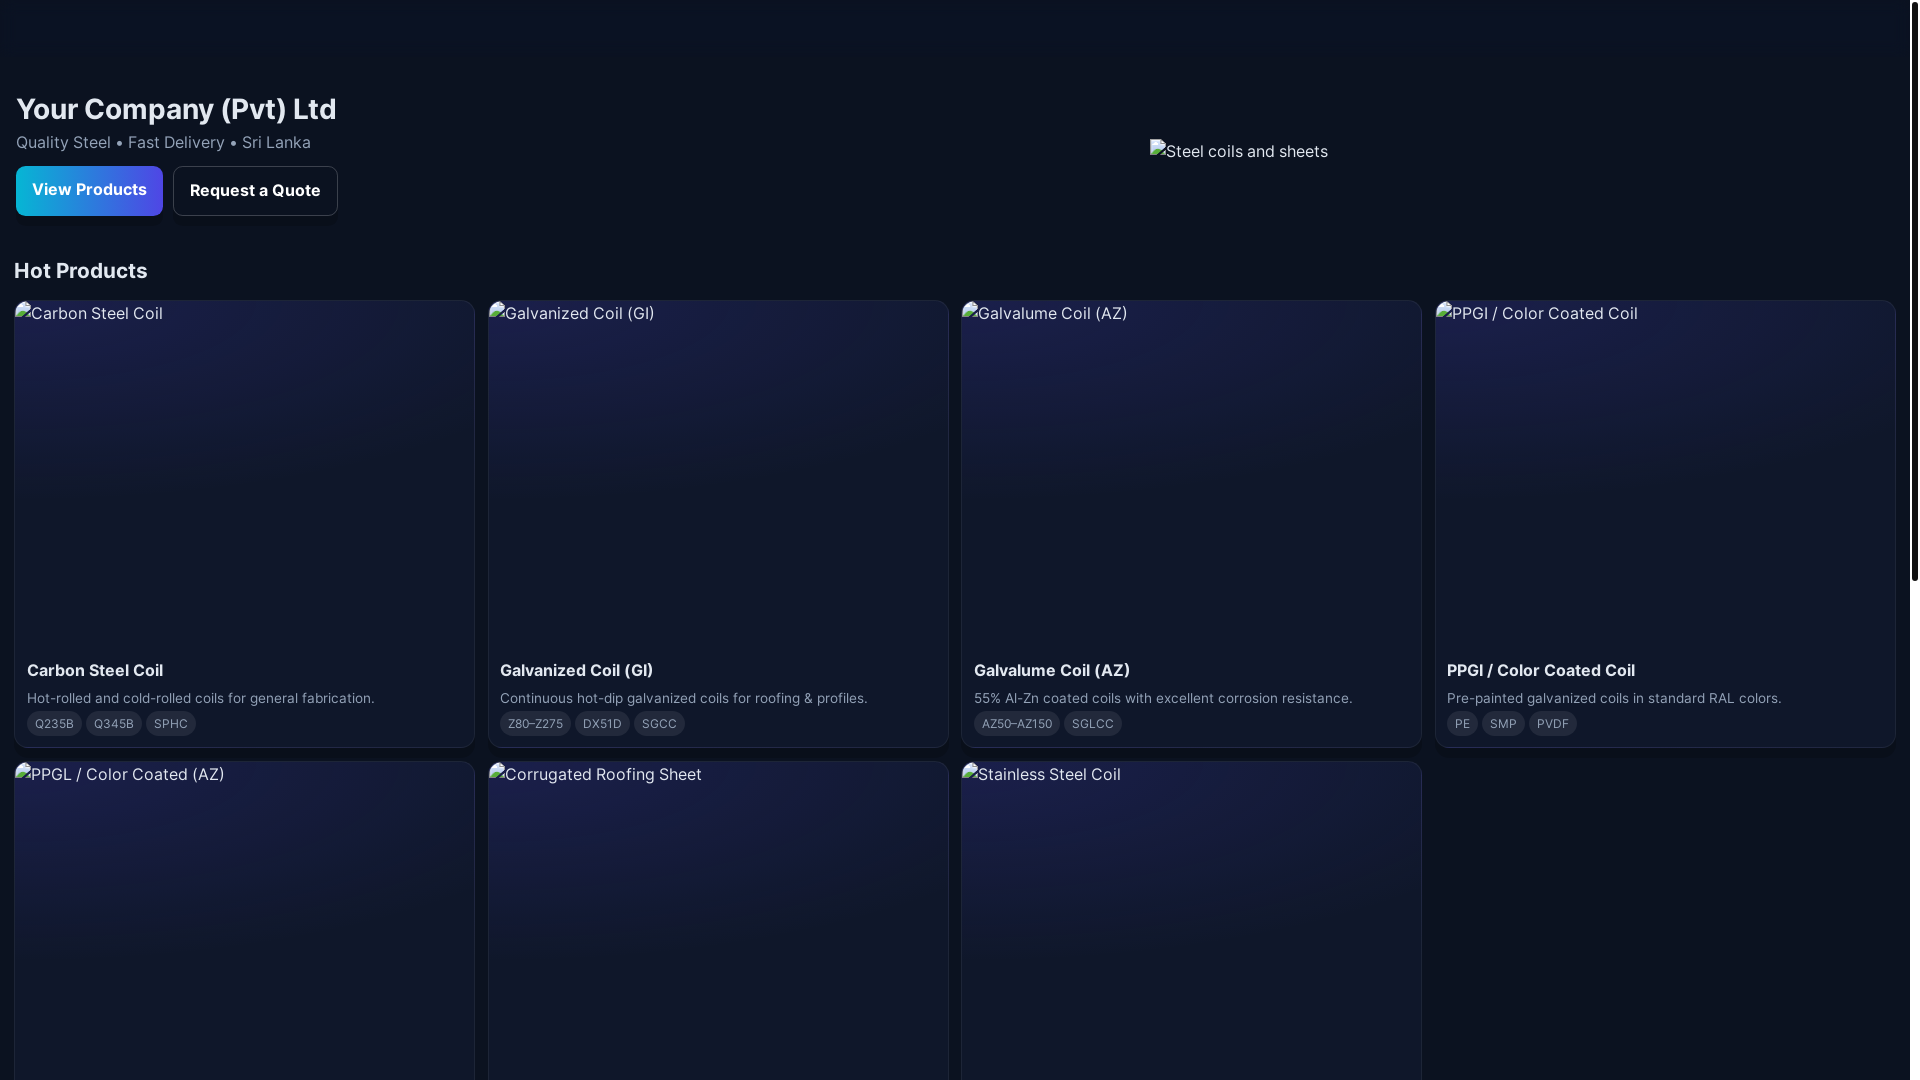The image size is (1920, 1080).
Task: Click the Z80–Z275 coating tag
Action: coord(535,724)
